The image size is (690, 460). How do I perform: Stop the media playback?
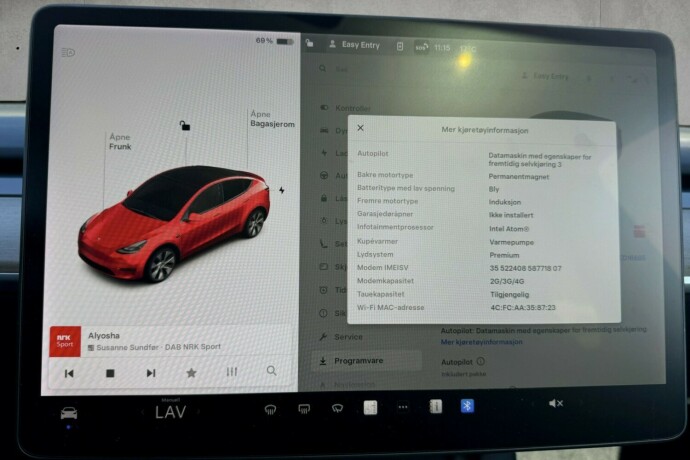pyautogui.click(x=110, y=373)
